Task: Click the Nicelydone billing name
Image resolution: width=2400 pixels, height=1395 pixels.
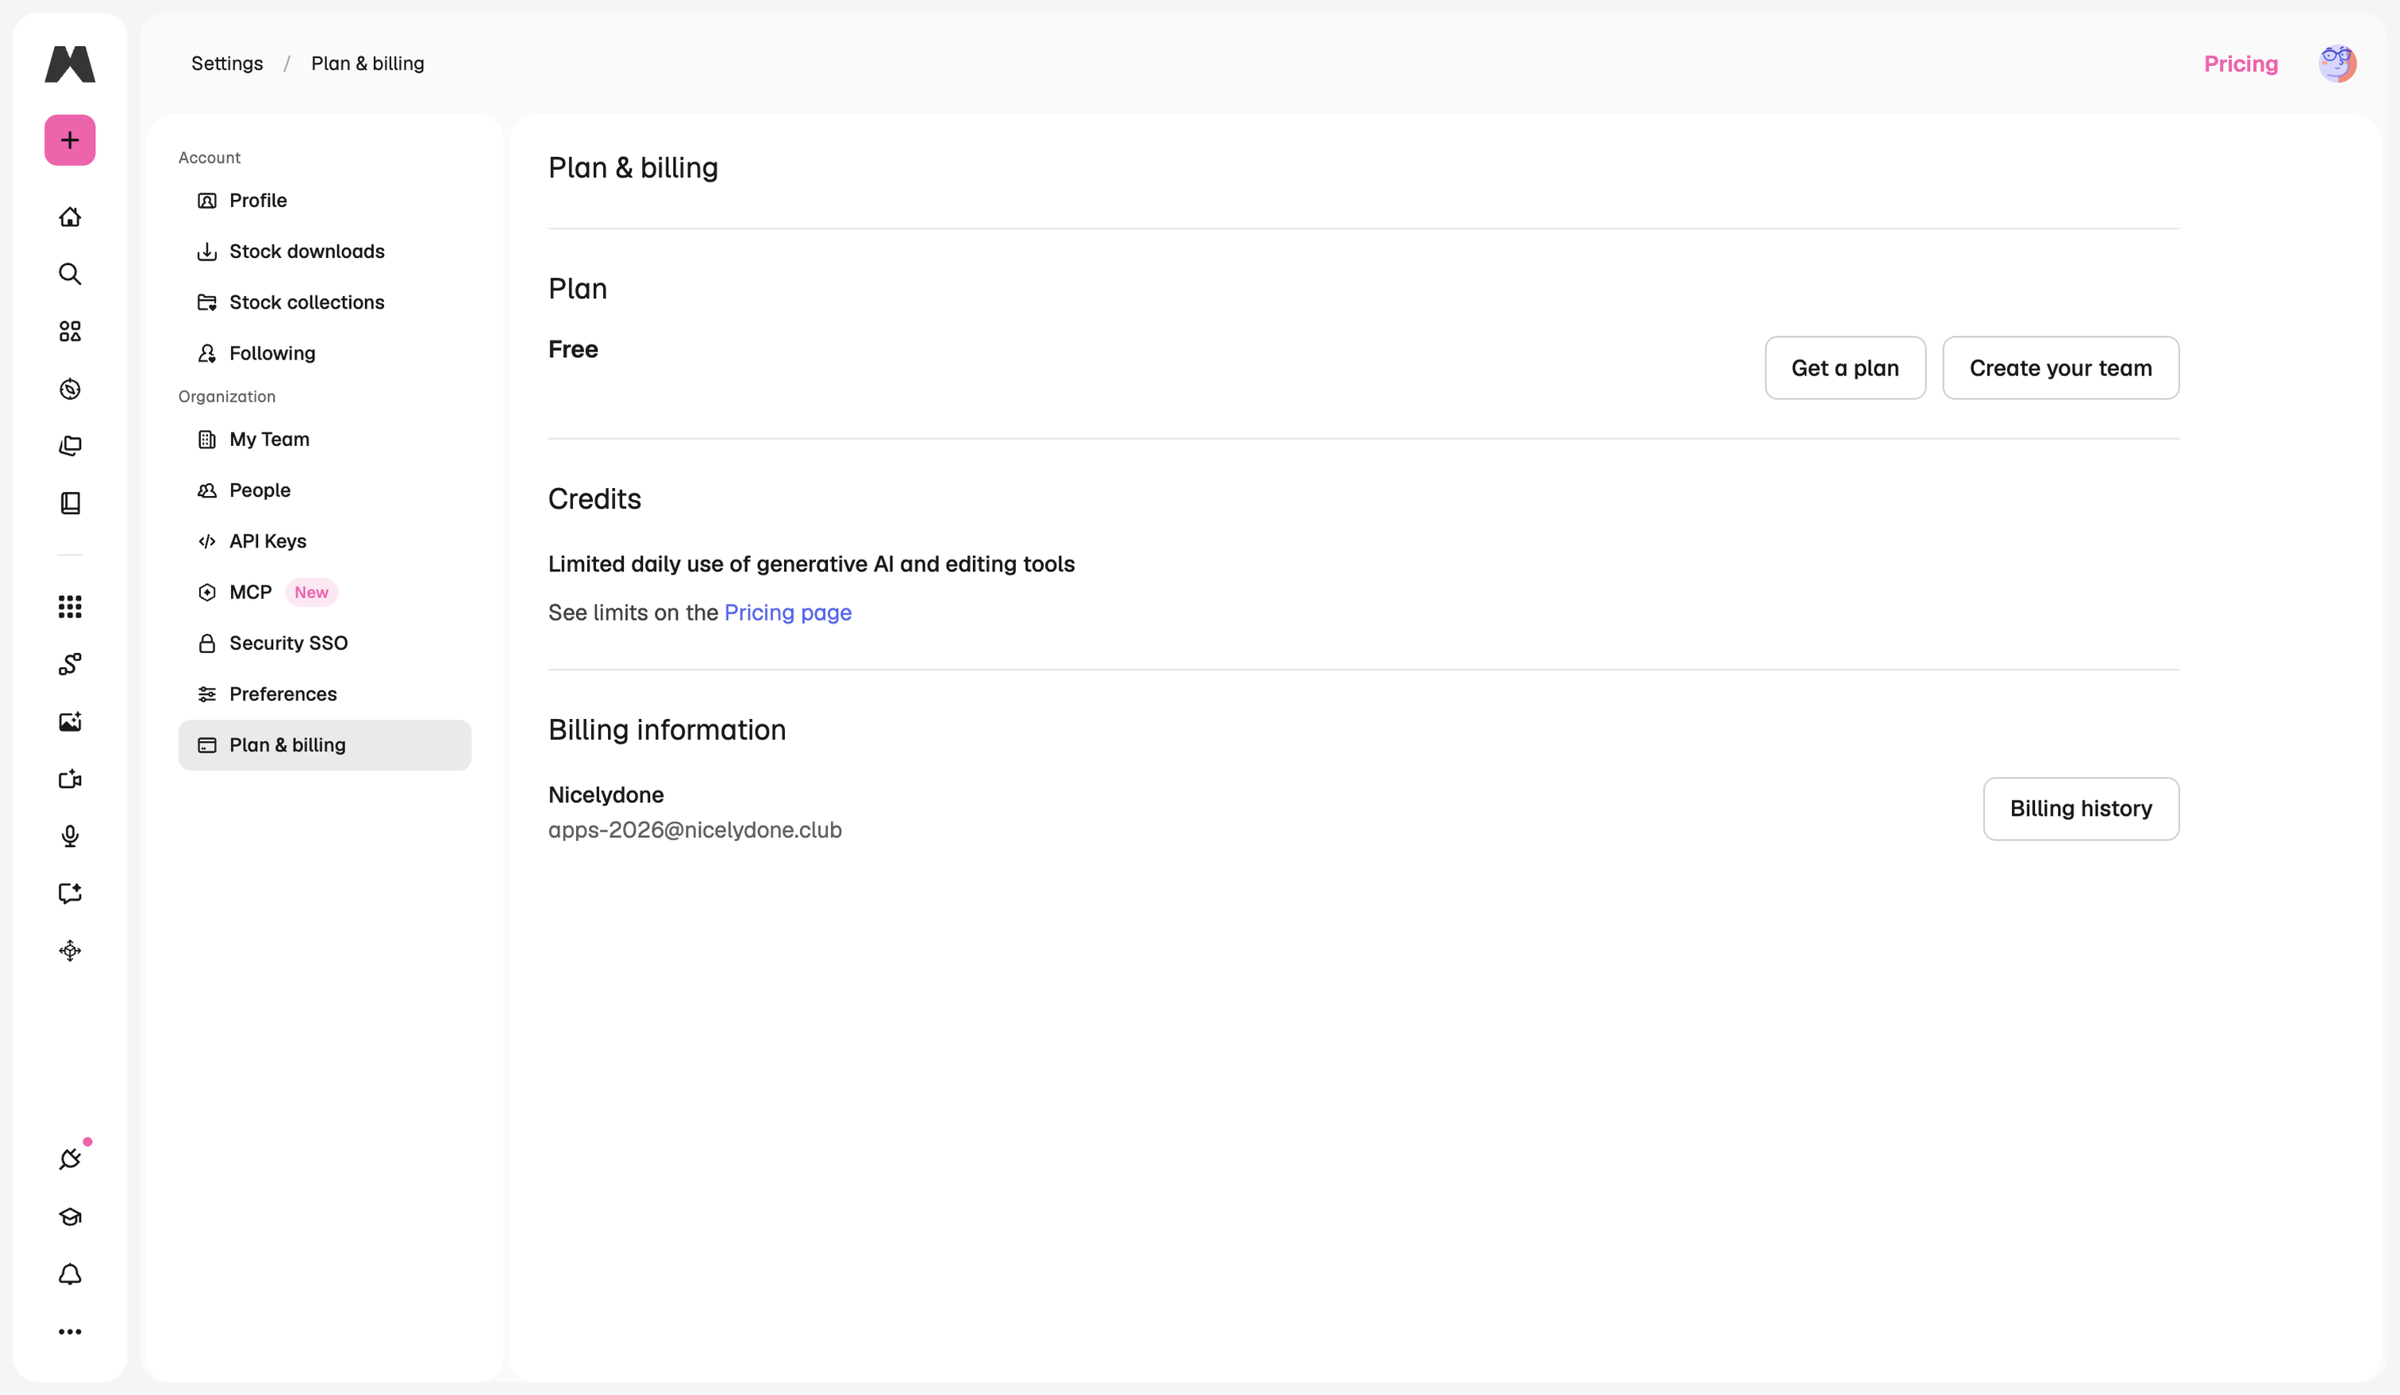Action: (606, 795)
